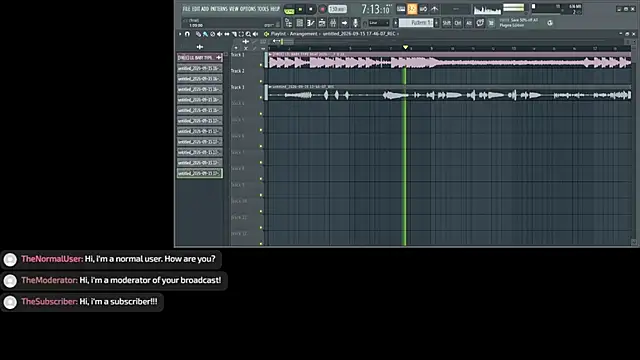Viewport: 640px width, 360px height.
Task: Click the Arrangement breadcrumb
Action: point(303,34)
